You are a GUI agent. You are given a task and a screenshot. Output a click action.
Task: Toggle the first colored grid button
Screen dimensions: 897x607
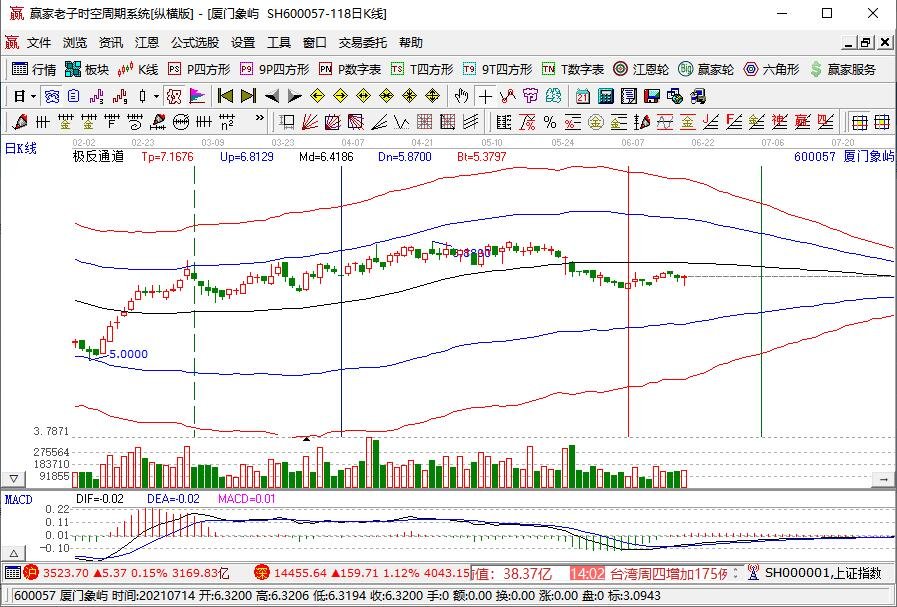859,121
